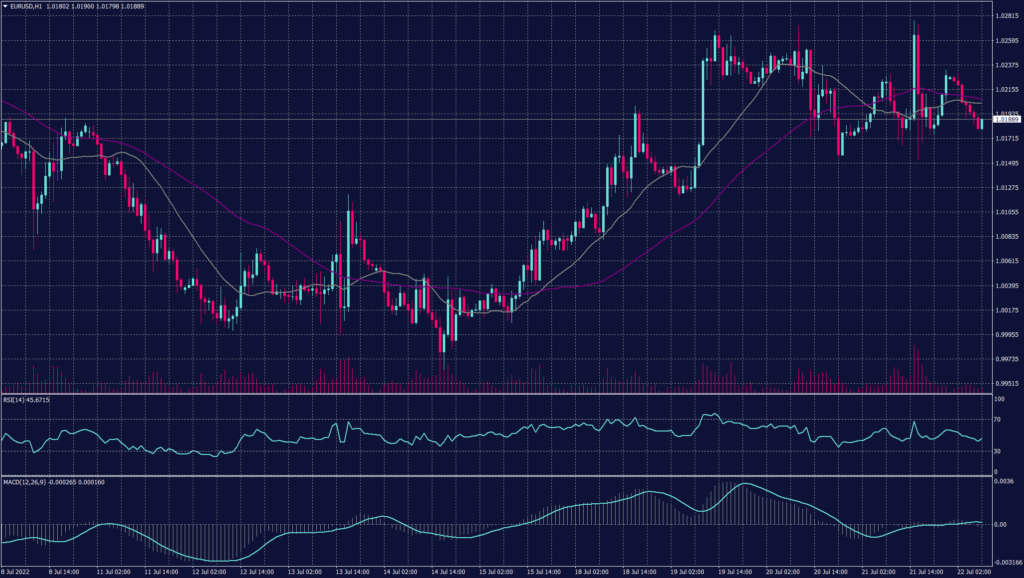This screenshot has width=1024, height=578.
Task: Select the 8 Jul 2022 timestamp label
Action: pyautogui.click(x=17, y=570)
